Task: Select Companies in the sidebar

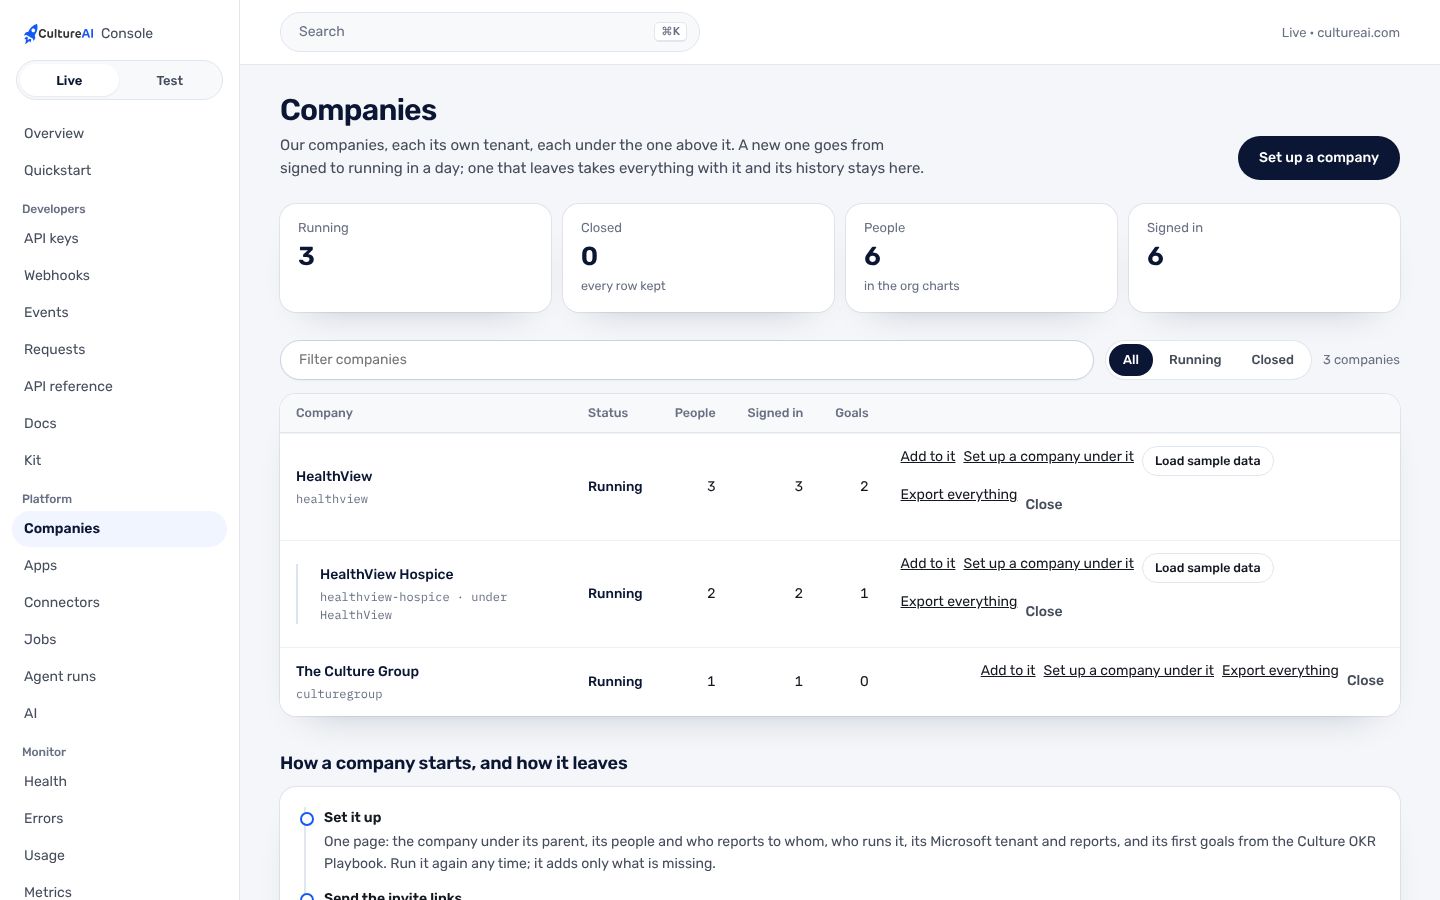Action: 119,528
